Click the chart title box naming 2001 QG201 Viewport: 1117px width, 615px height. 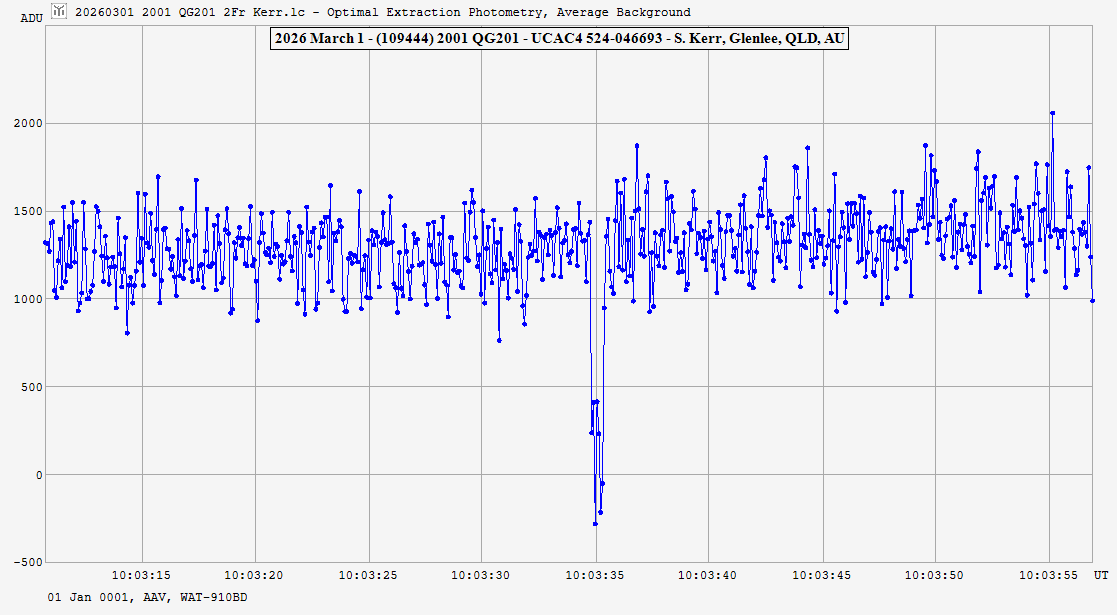click(558, 38)
